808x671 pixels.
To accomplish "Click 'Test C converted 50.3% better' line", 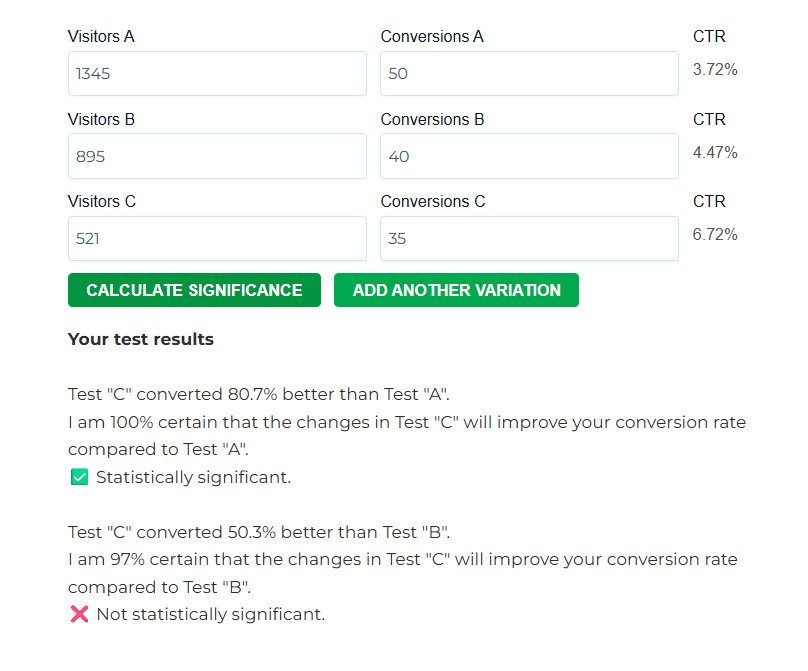I will click(x=265, y=532).
